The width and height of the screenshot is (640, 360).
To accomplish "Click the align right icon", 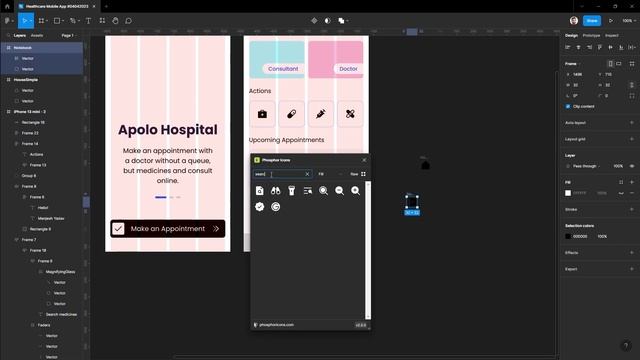I will pyautogui.click(x=589, y=47).
